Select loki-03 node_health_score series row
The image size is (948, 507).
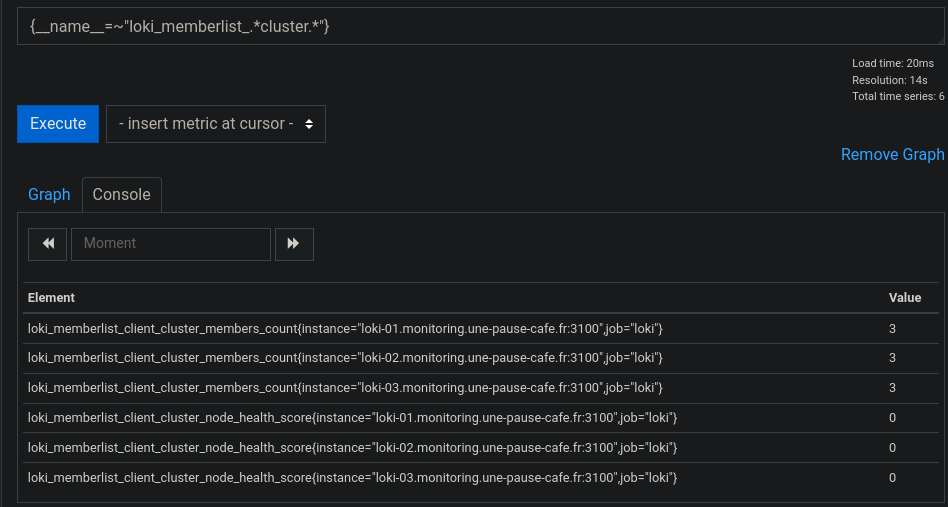coord(481,478)
